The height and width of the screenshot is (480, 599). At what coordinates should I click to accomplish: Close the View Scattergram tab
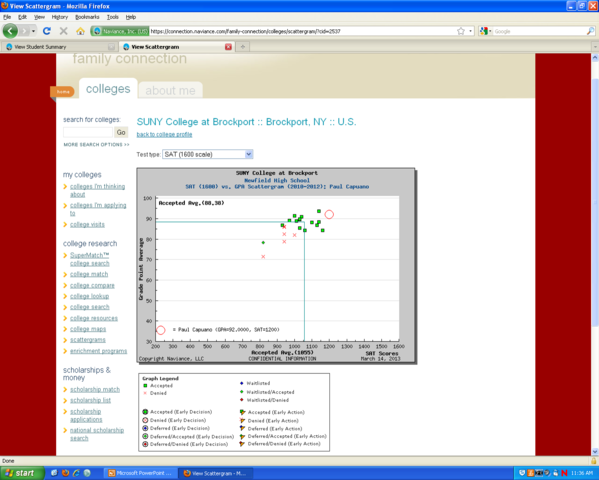point(228,47)
